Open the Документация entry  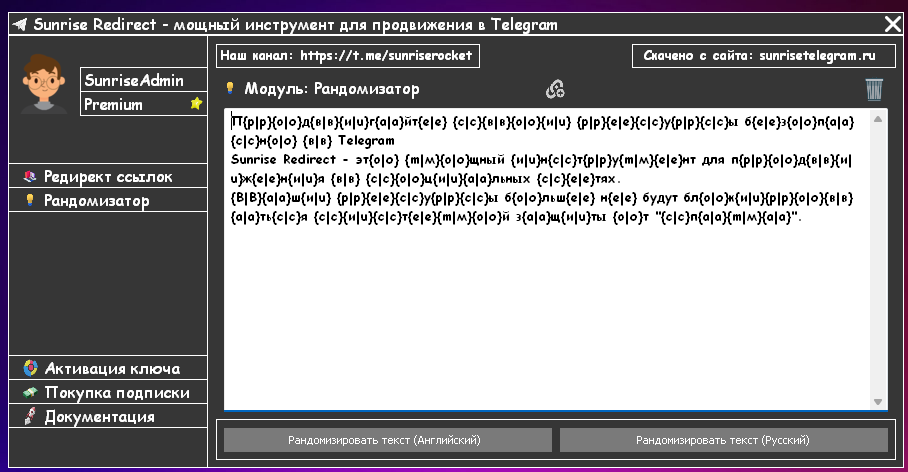[x=108, y=416]
